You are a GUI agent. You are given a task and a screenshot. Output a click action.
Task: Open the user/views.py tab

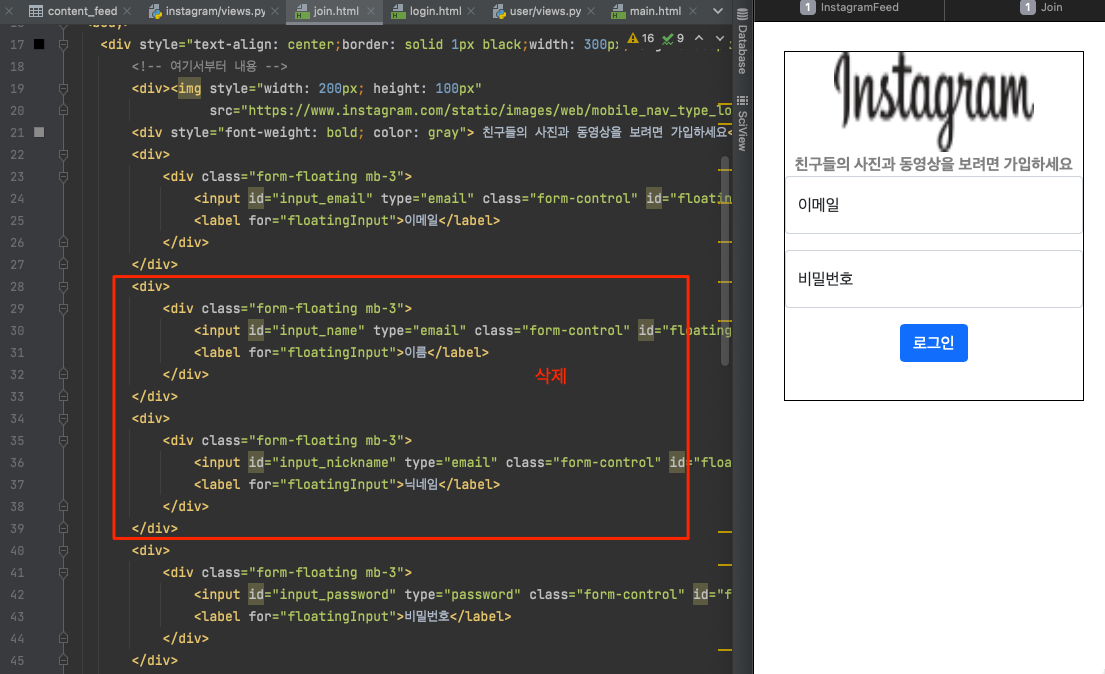(545, 11)
